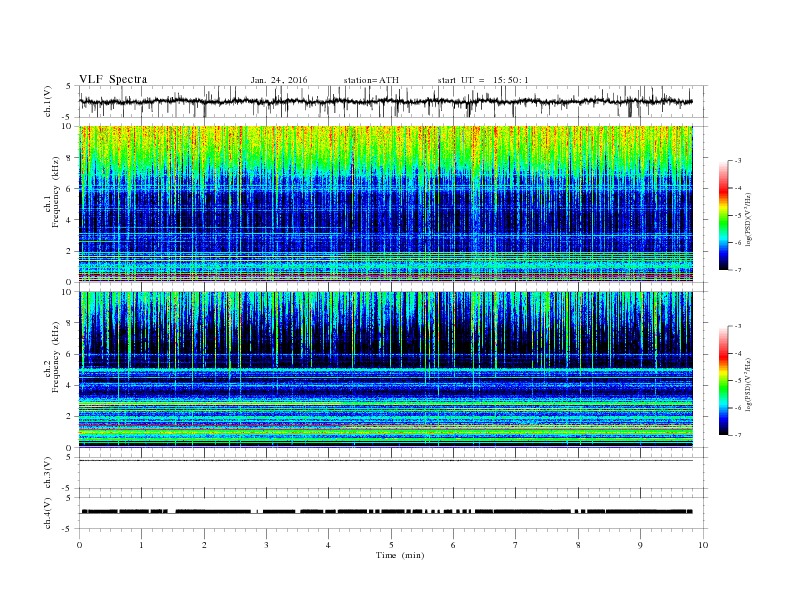
Task: Click the "ch.4(V)" axis label
Action: [48, 513]
